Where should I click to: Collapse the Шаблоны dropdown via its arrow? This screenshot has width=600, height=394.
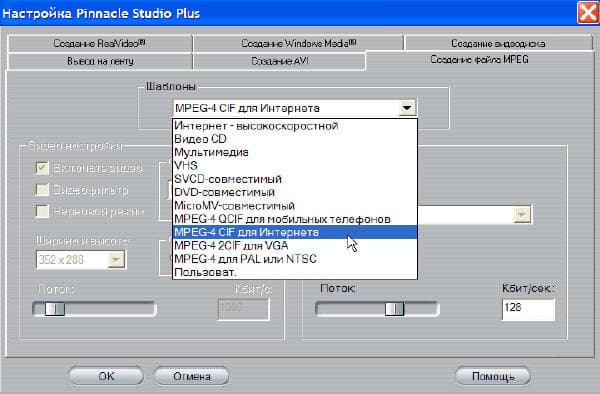coord(407,108)
